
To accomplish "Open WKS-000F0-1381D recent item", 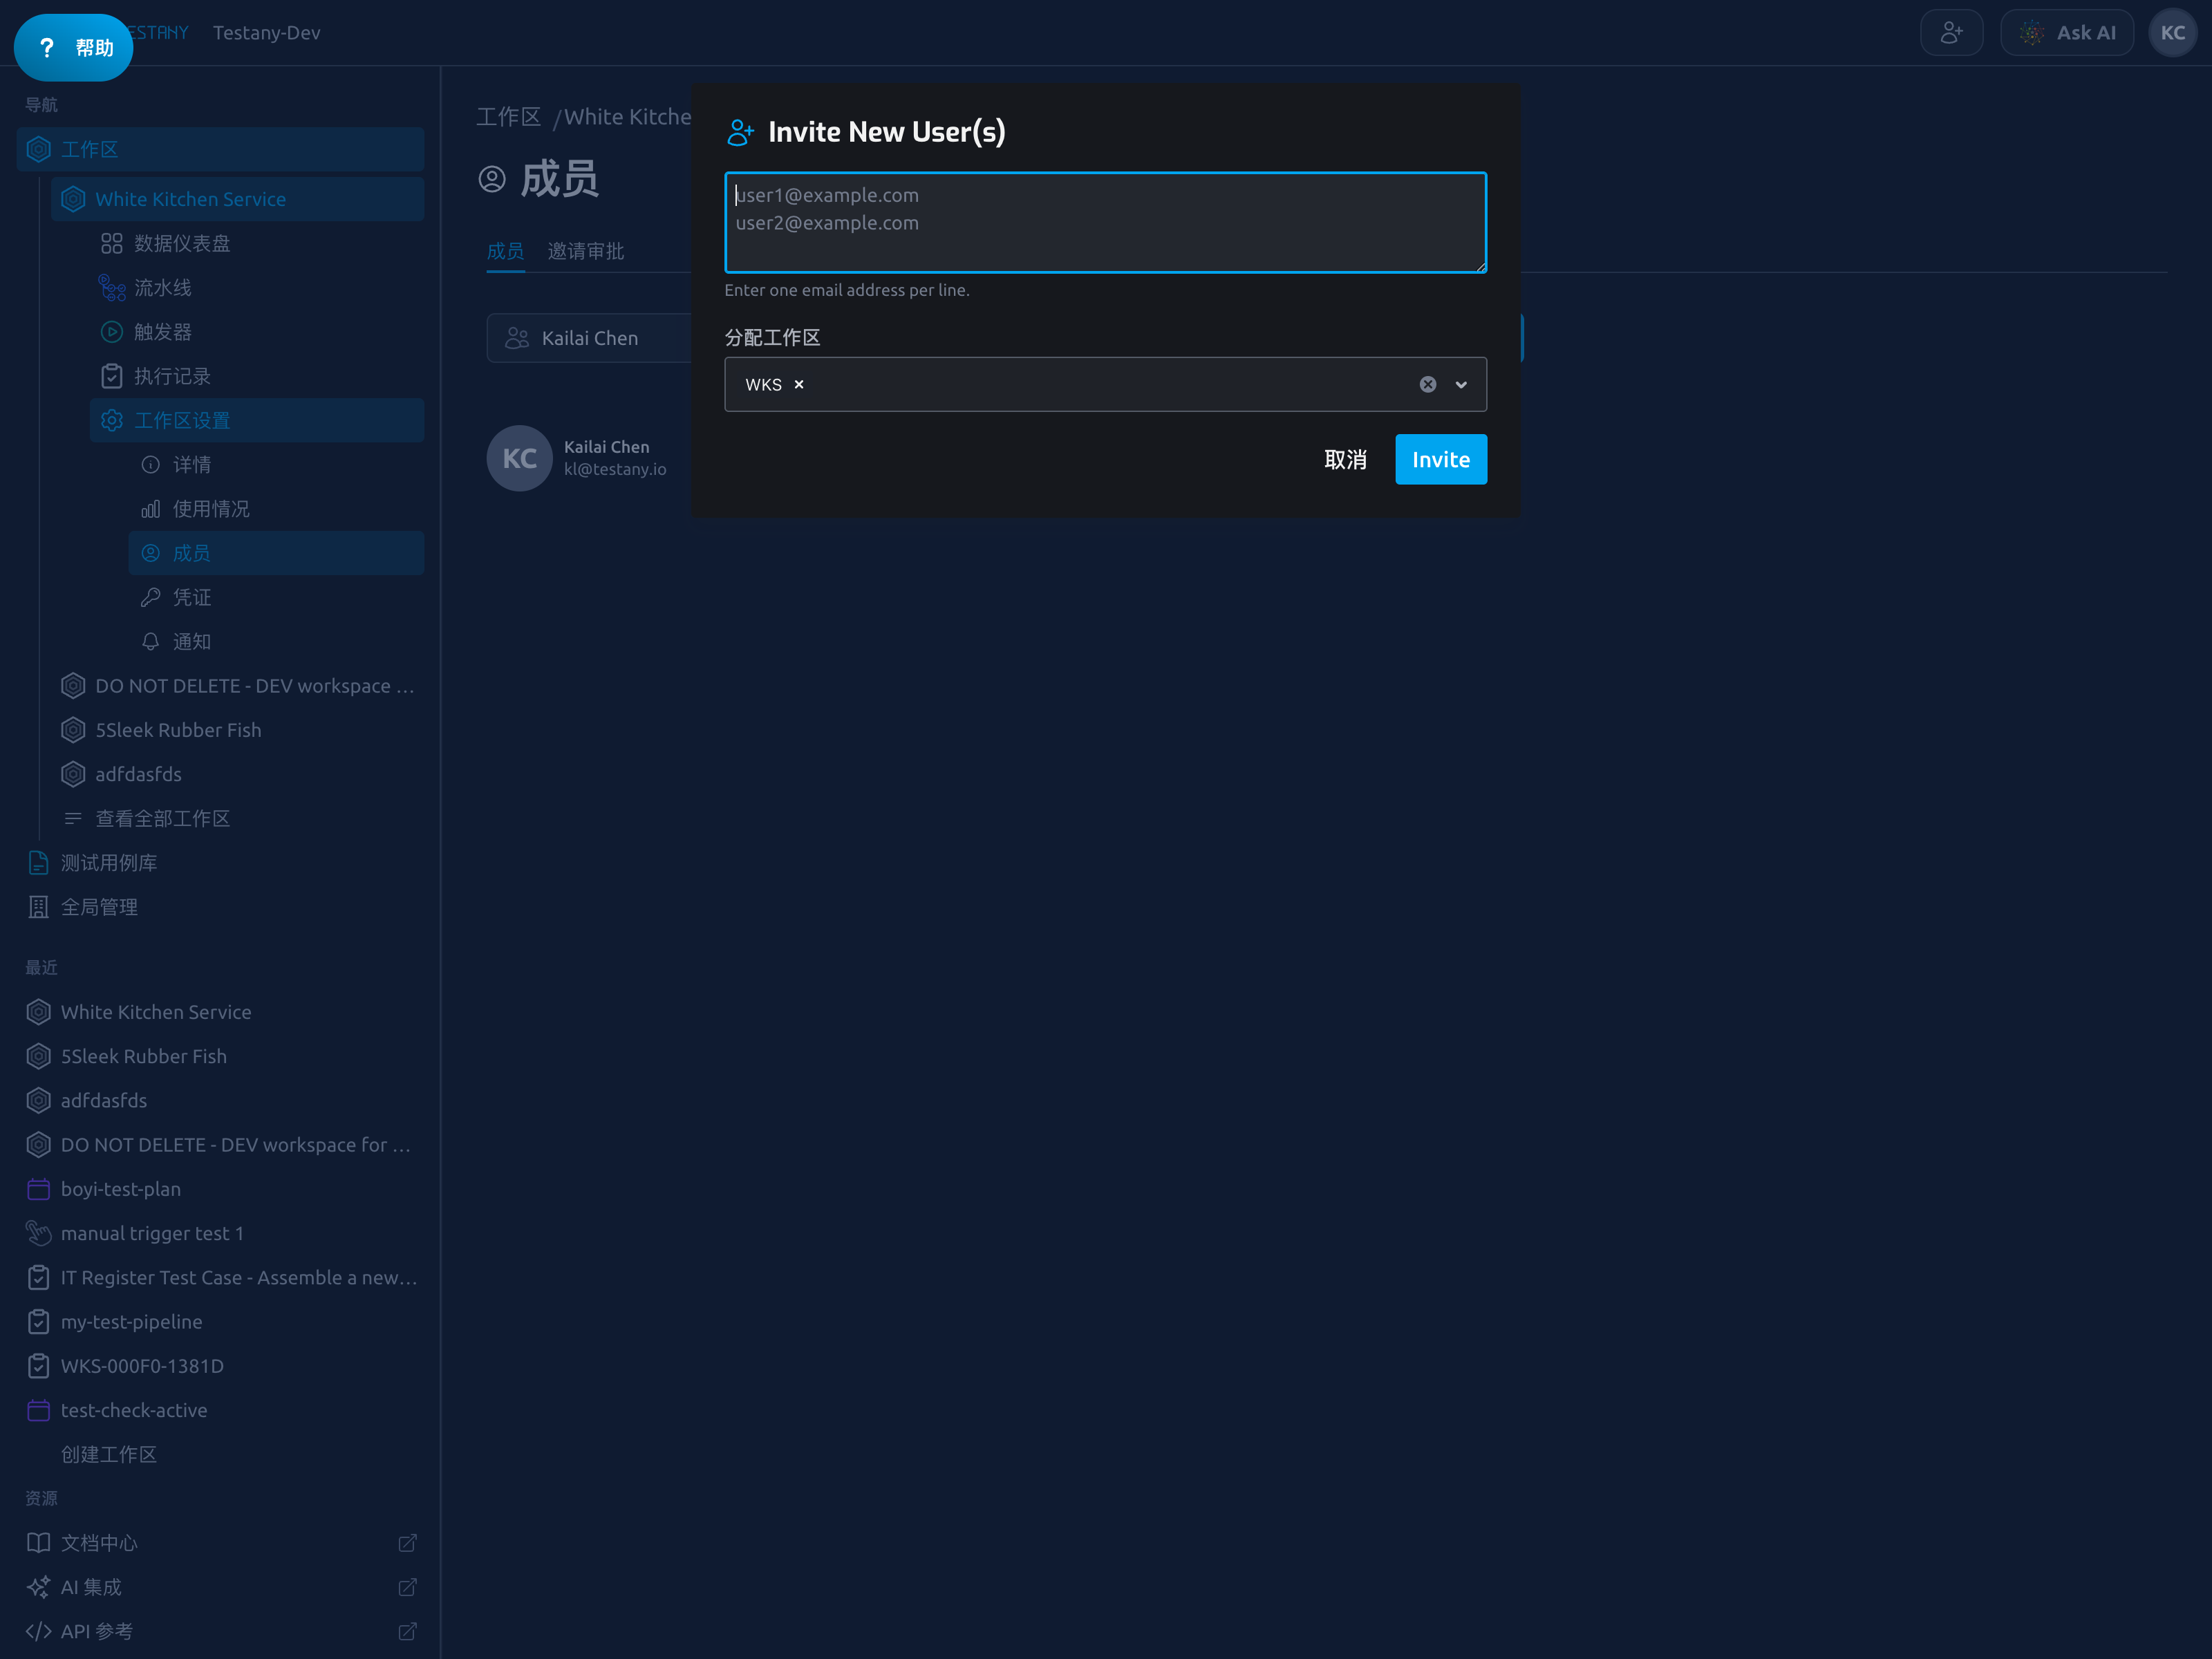I will click(x=220, y=1366).
